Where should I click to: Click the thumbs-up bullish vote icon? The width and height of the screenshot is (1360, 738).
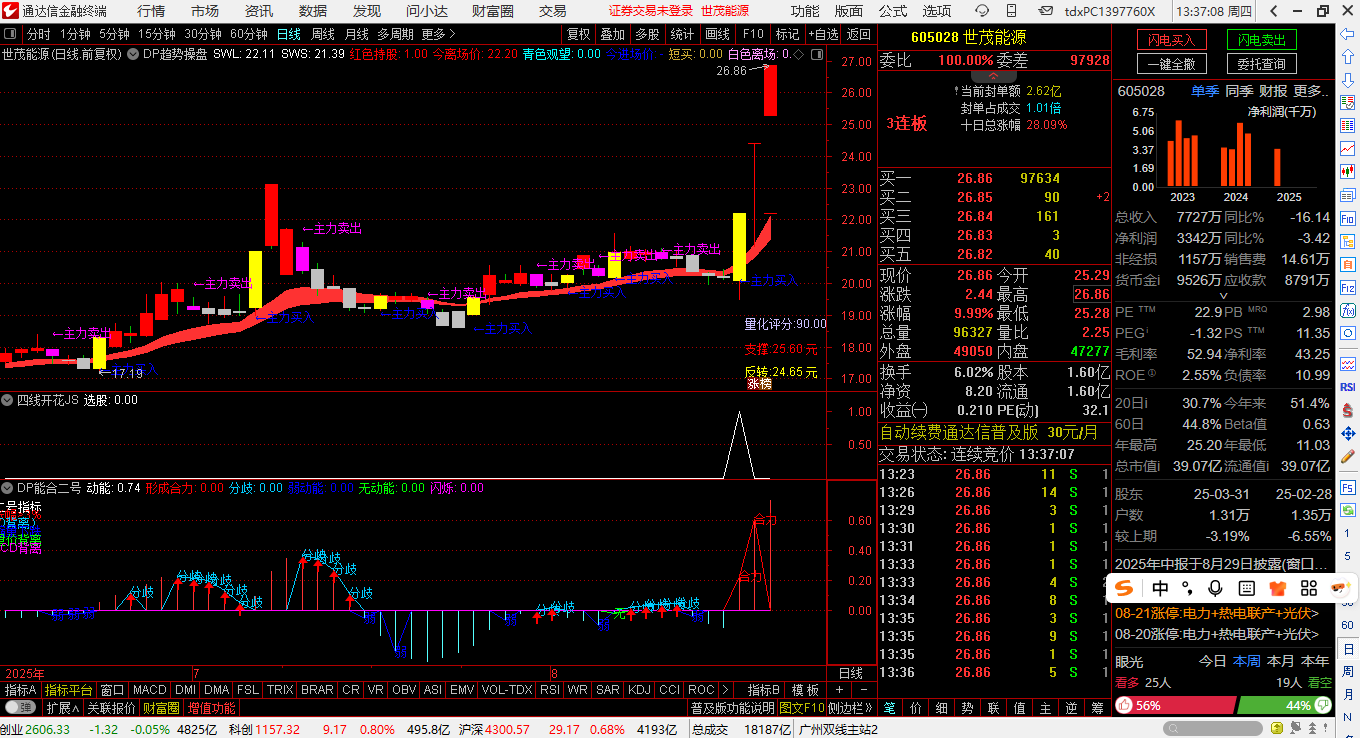[1124, 705]
